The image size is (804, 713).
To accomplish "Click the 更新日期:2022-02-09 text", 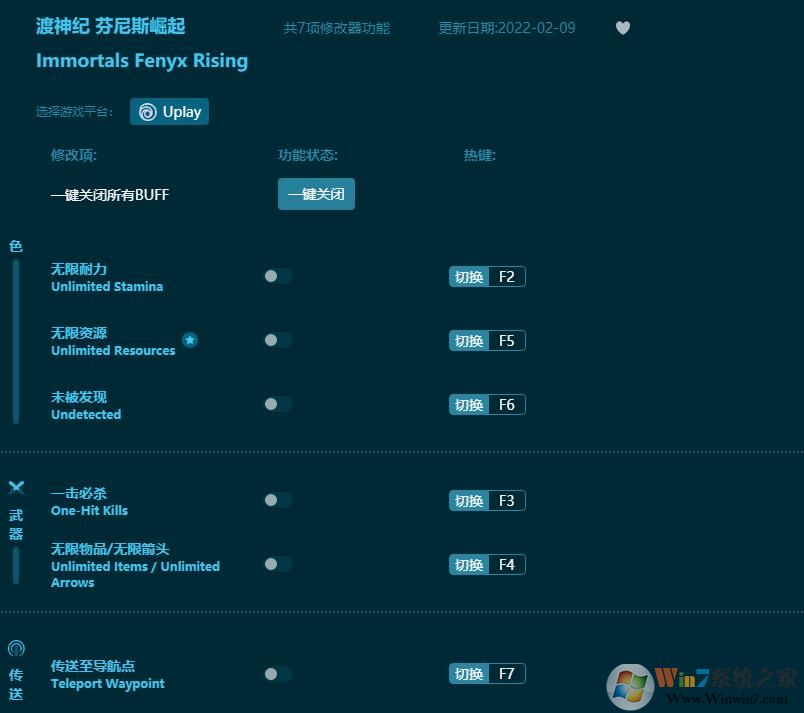I will [x=507, y=28].
